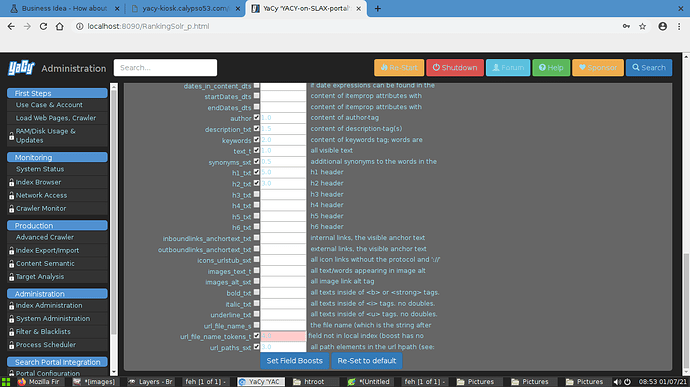Select the Production menu header
The width and height of the screenshot is (690, 387).
pos(57,225)
